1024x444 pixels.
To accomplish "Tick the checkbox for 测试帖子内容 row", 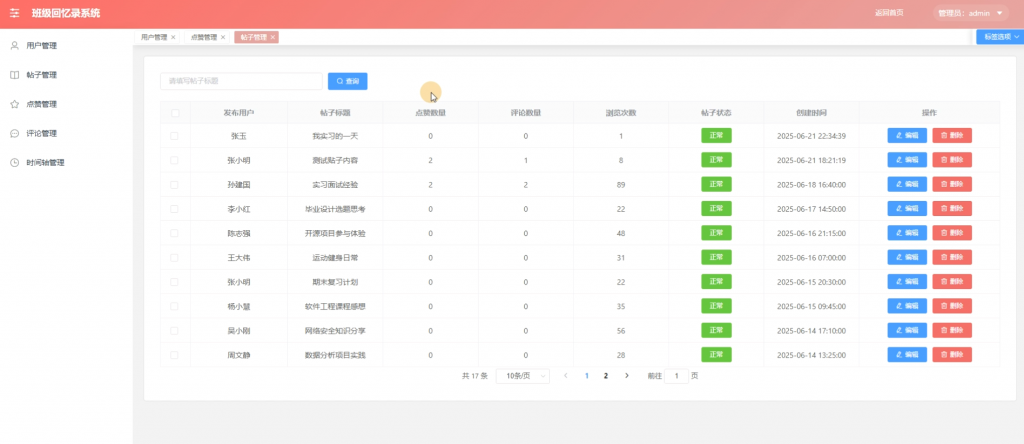I will 174,160.
